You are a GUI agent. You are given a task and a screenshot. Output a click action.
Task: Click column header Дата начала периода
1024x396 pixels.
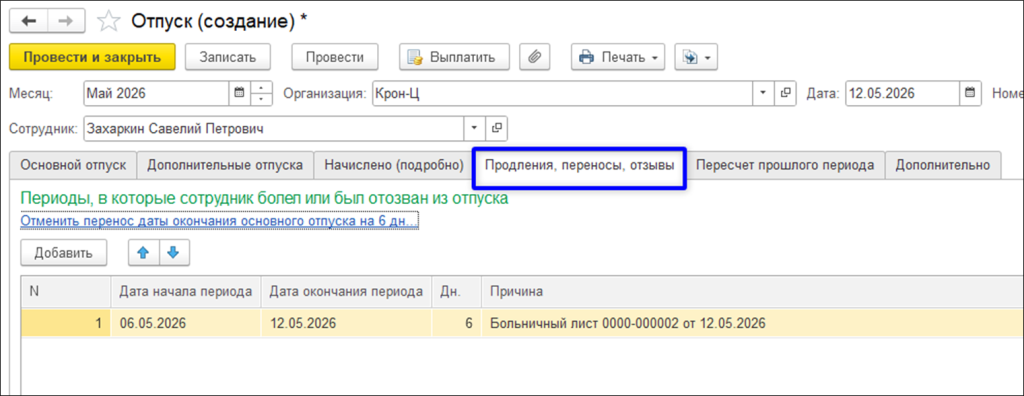point(186,291)
